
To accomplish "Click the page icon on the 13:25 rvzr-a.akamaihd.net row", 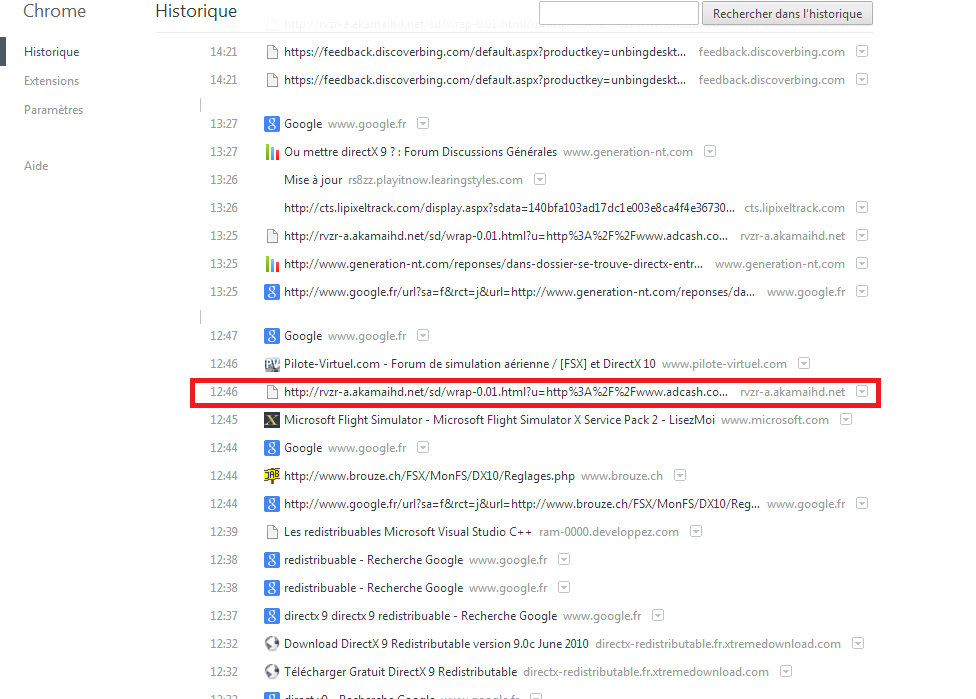I will pyautogui.click(x=271, y=236).
